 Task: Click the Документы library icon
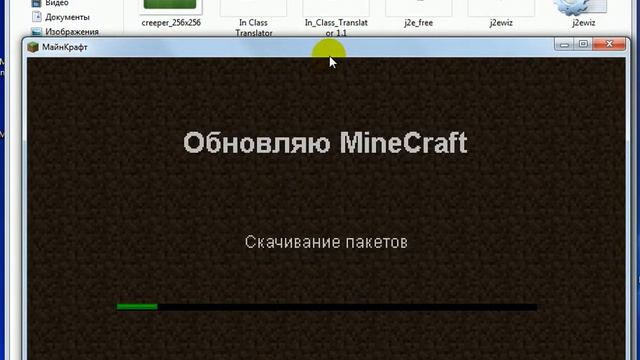(x=36, y=17)
